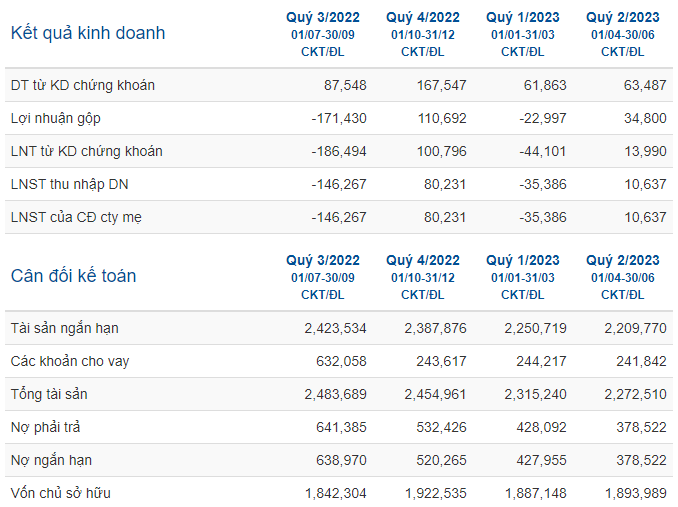
Task: Click the 'Kết quả kinh doanh' section heading
Action: [88, 33]
